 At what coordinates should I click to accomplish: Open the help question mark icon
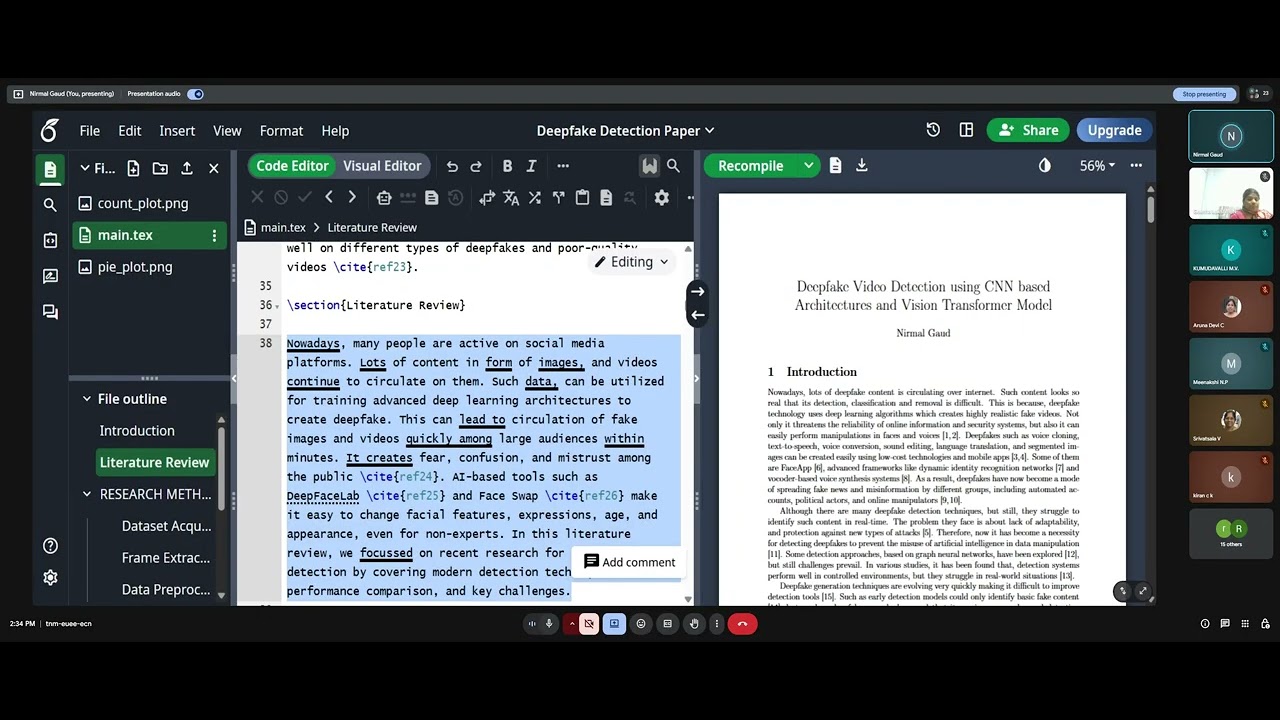click(x=50, y=546)
